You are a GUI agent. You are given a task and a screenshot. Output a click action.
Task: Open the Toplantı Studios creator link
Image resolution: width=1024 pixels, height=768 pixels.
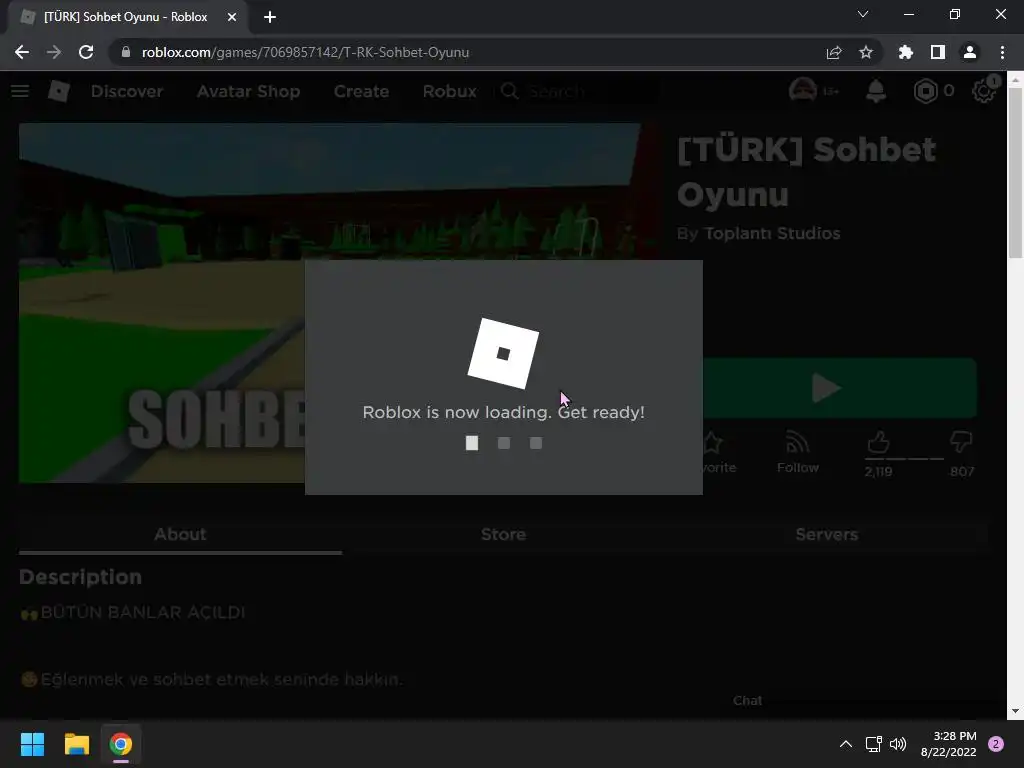(772, 233)
